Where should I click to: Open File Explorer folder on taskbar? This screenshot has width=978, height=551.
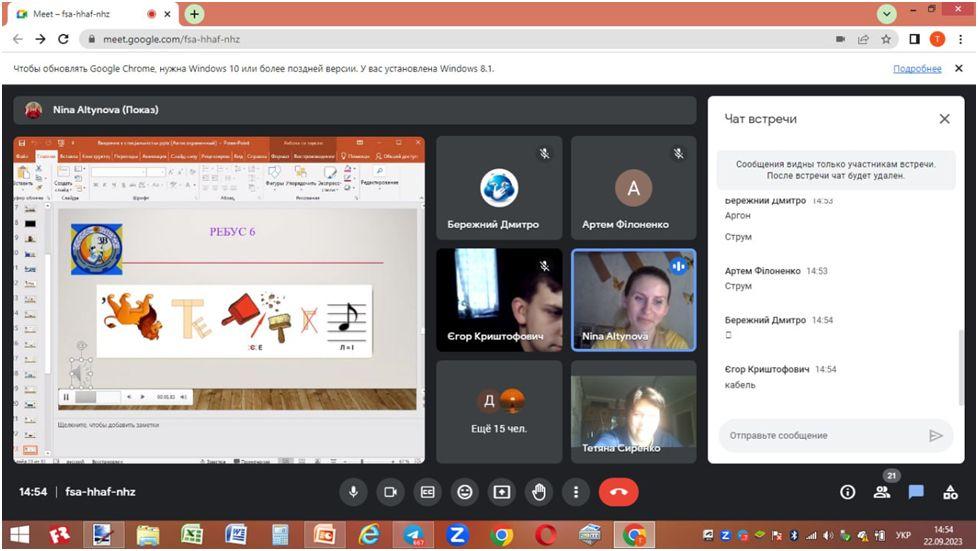(148, 535)
